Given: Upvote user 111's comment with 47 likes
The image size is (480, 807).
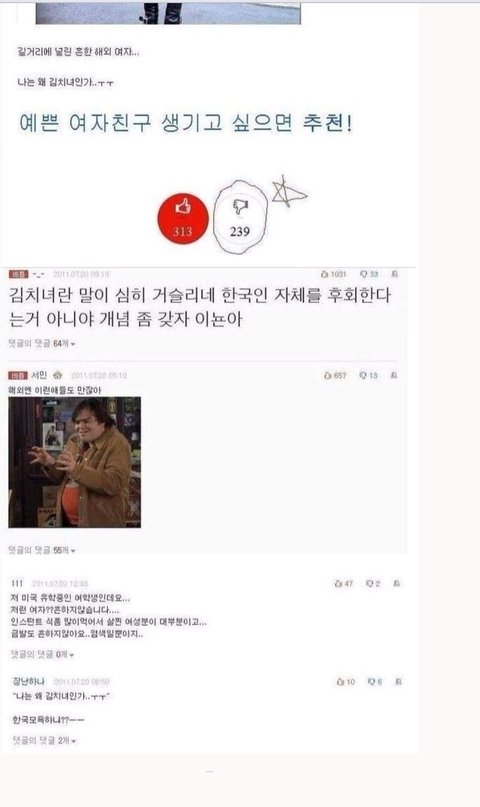Looking at the screenshot, I should (x=344, y=584).
